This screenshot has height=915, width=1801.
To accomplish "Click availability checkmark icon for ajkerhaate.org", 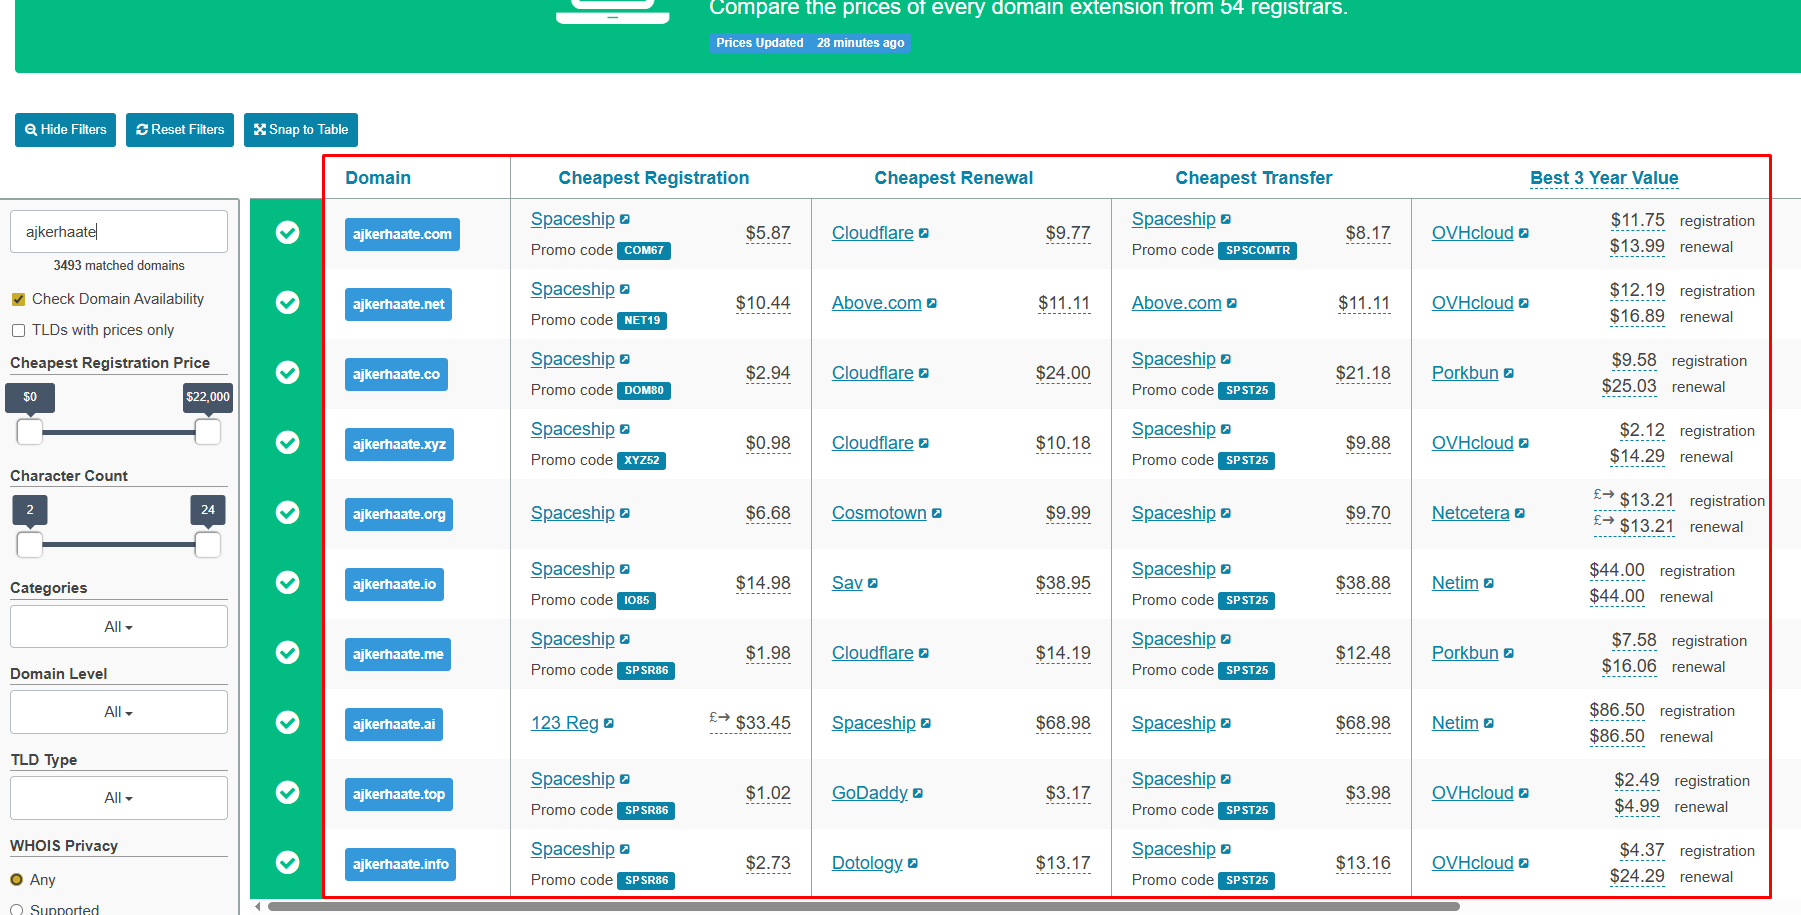I will tap(287, 512).
